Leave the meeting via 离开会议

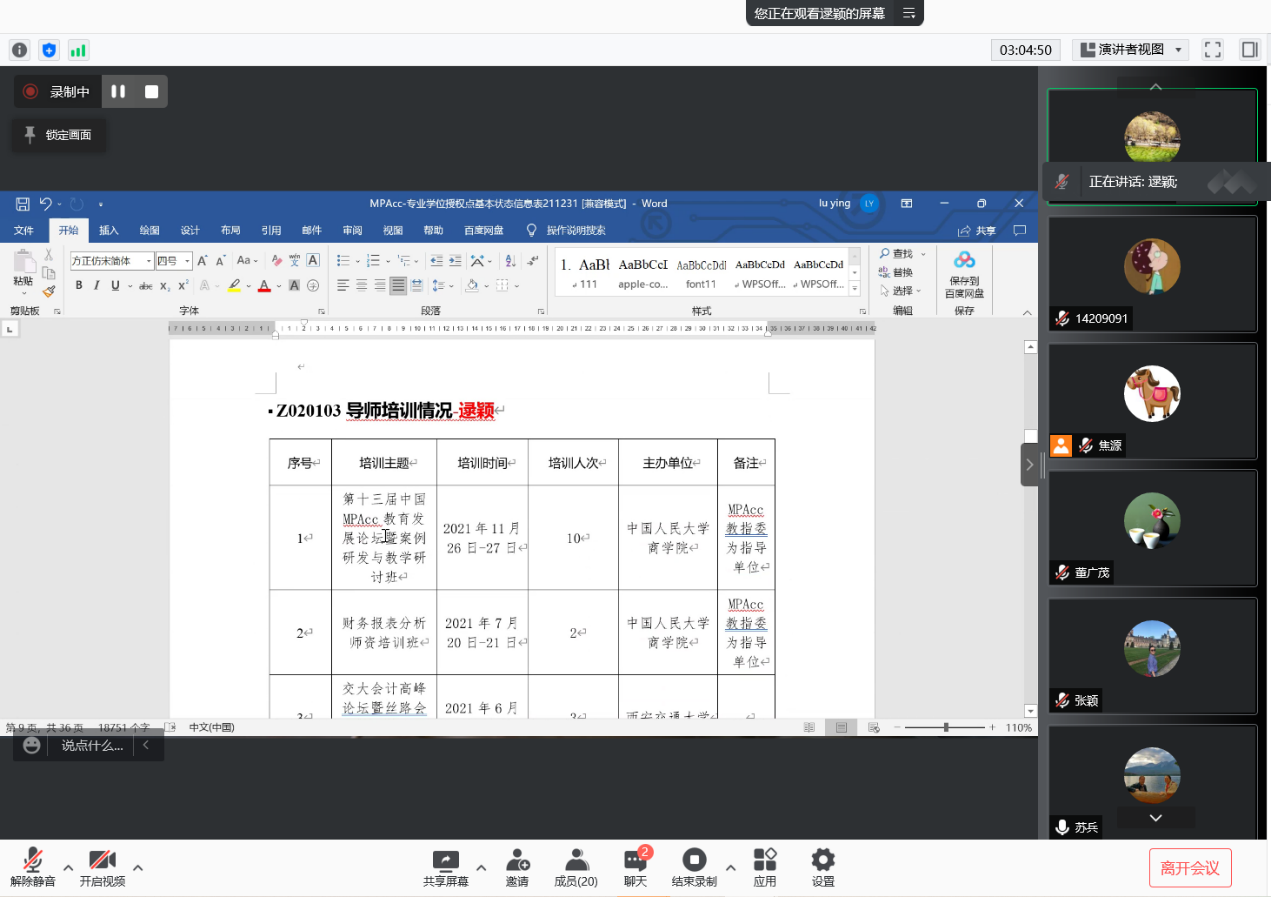pyautogui.click(x=1190, y=867)
